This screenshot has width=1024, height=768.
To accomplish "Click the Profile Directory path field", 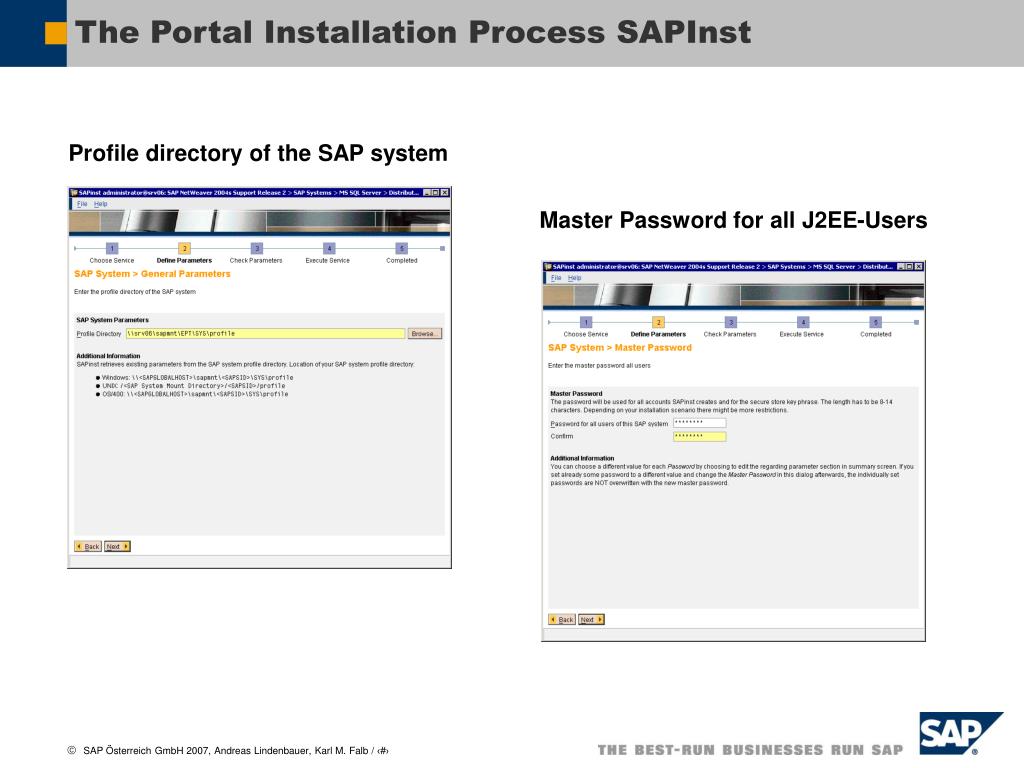I will [265, 333].
